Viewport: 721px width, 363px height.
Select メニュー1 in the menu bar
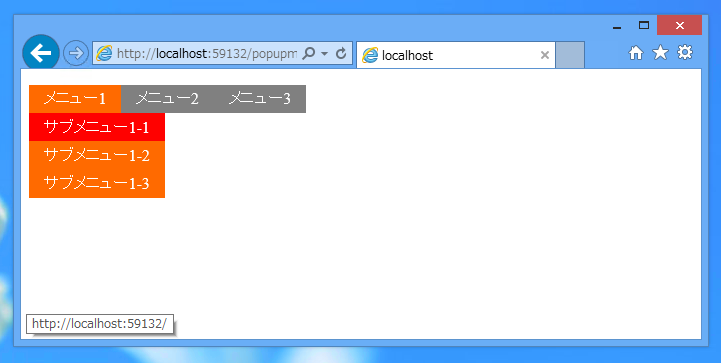click(75, 98)
